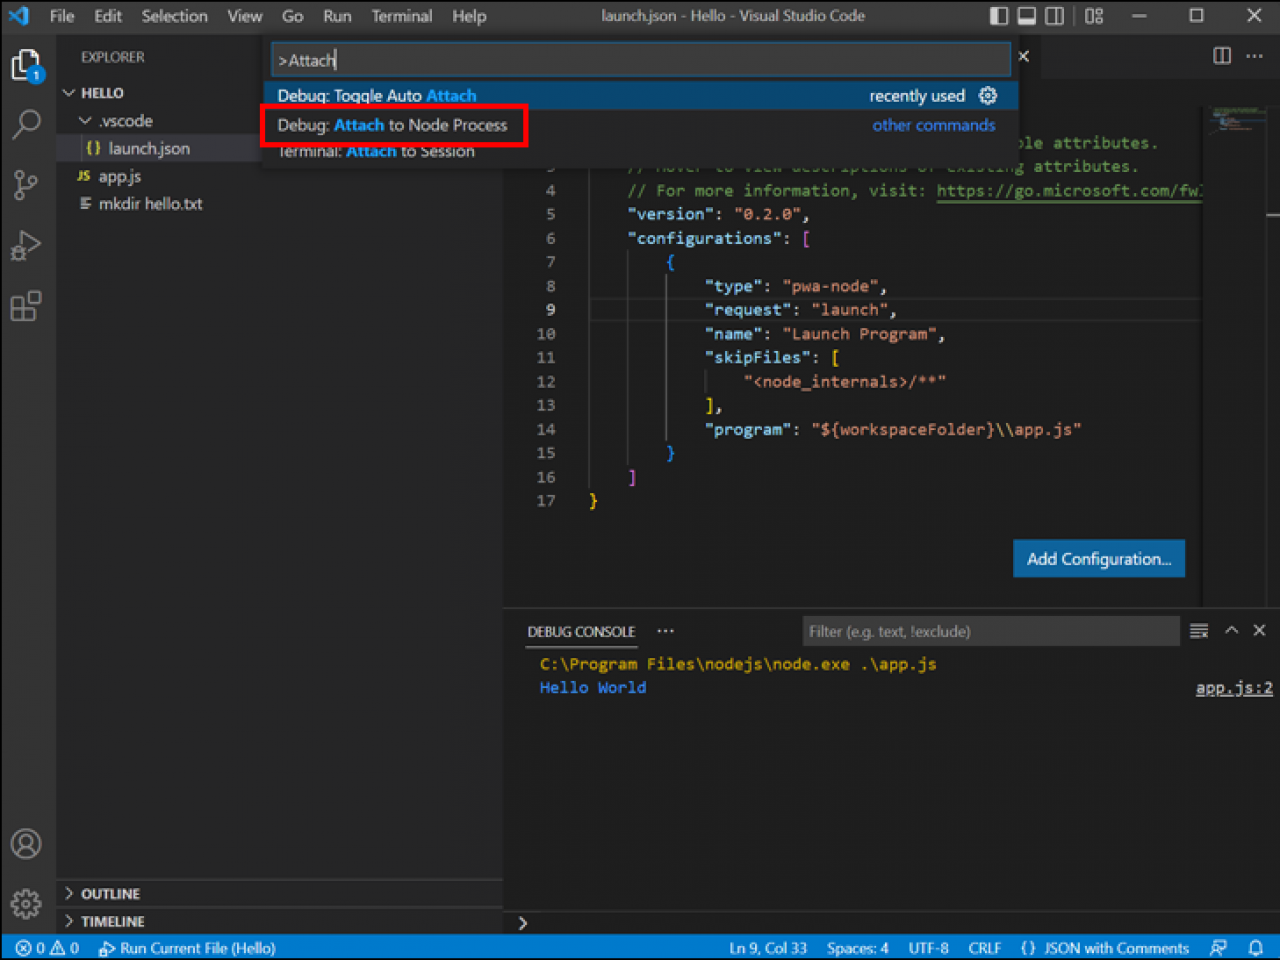
Task: Open the Run menu
Action: [337, 16]
